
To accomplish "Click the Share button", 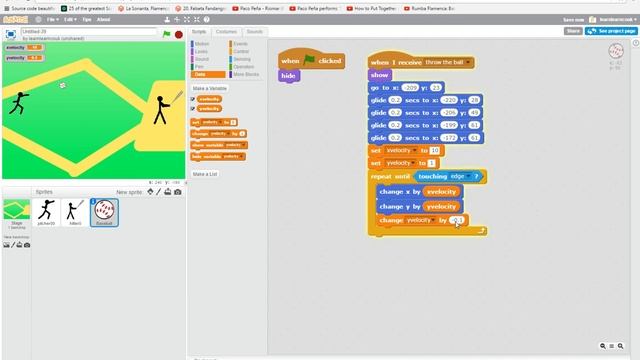I will [x=573, y=31].
